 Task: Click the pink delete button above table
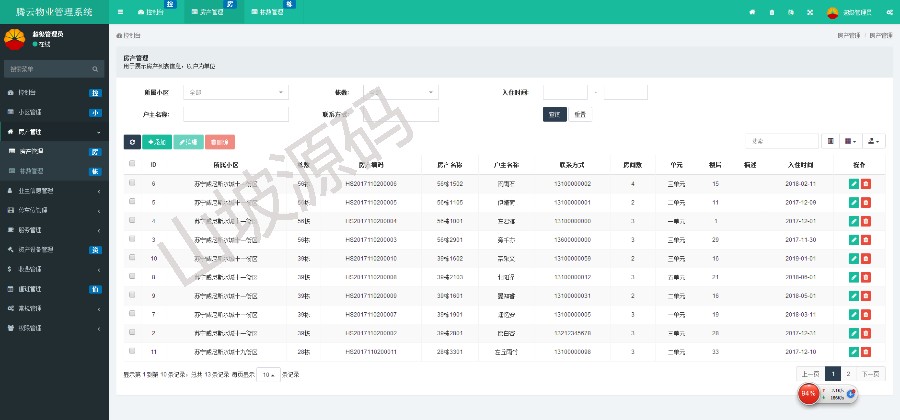point(220,142)
